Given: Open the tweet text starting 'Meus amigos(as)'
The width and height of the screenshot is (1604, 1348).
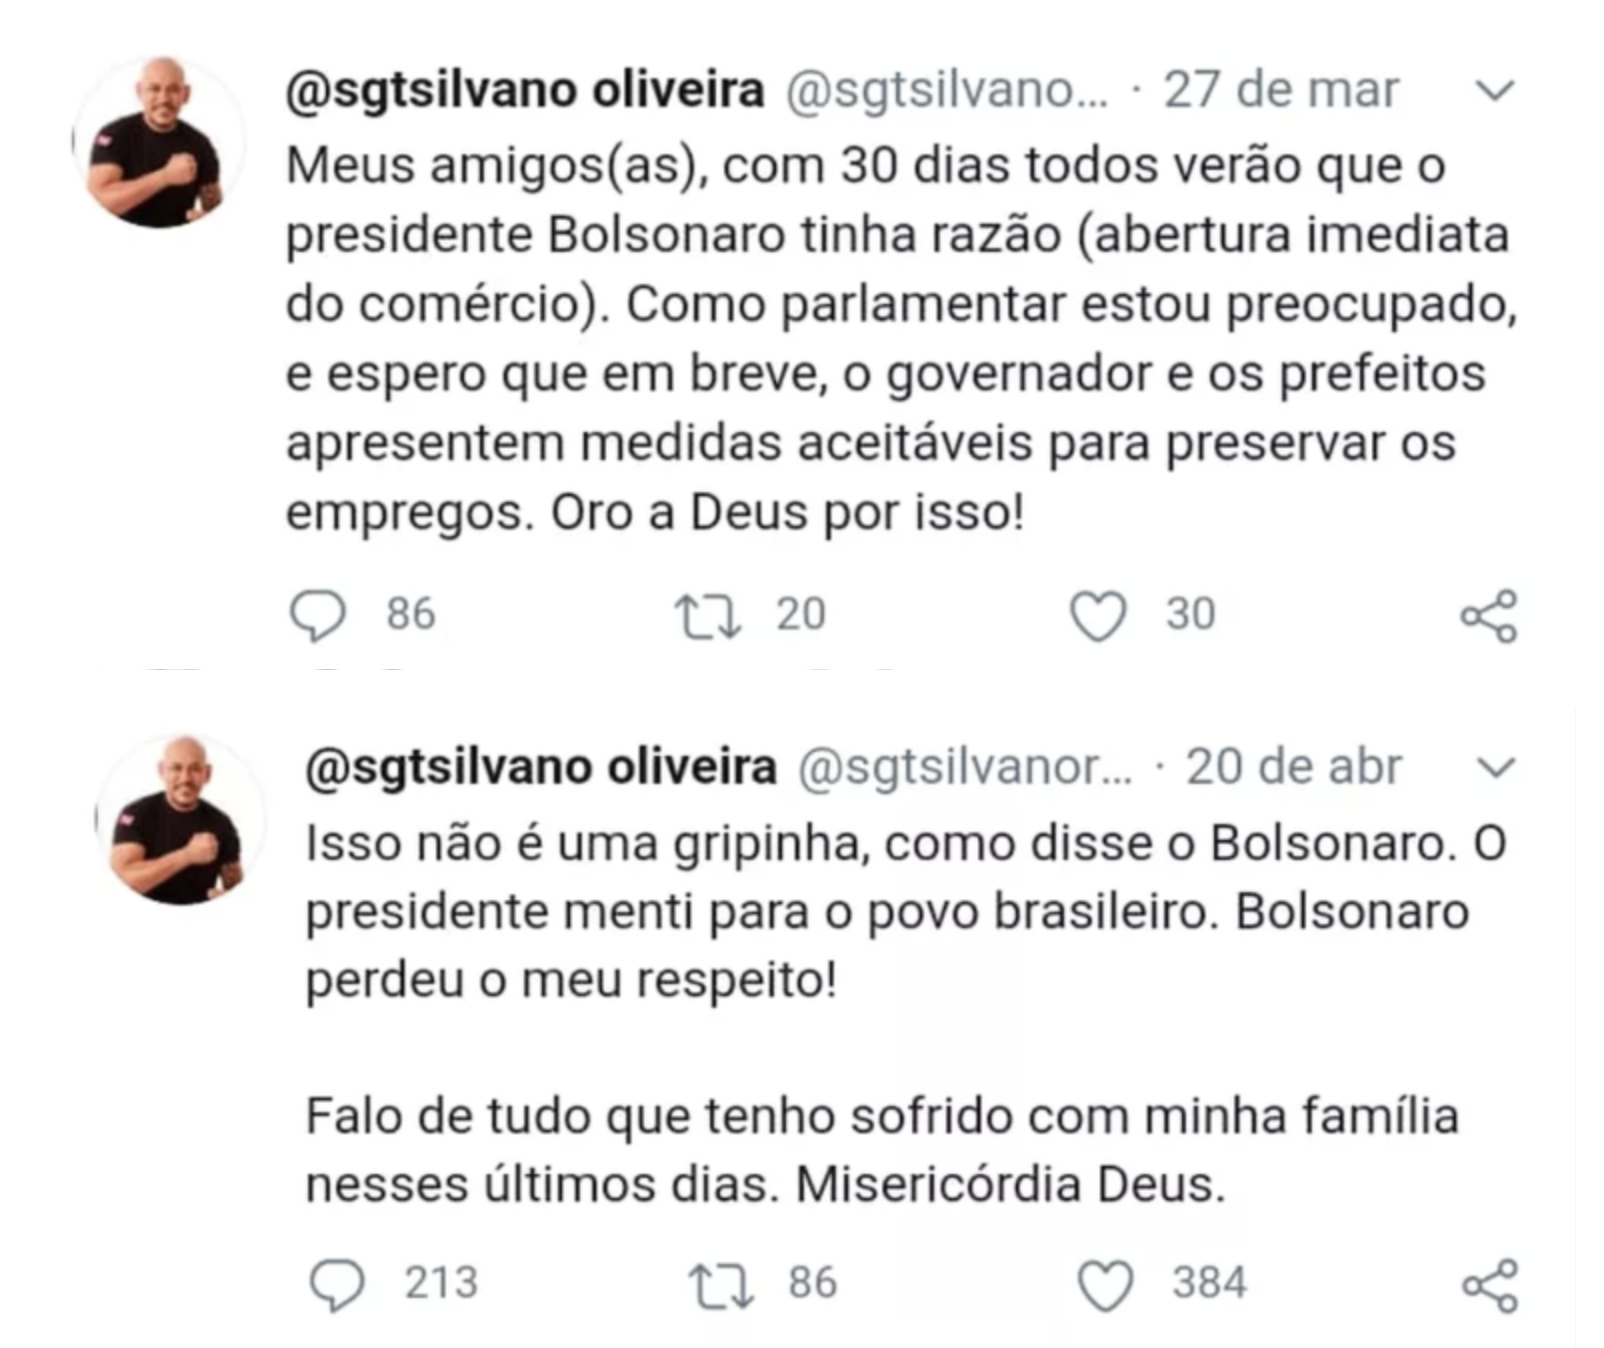Looking at the screenshot, I should [900, 338].
